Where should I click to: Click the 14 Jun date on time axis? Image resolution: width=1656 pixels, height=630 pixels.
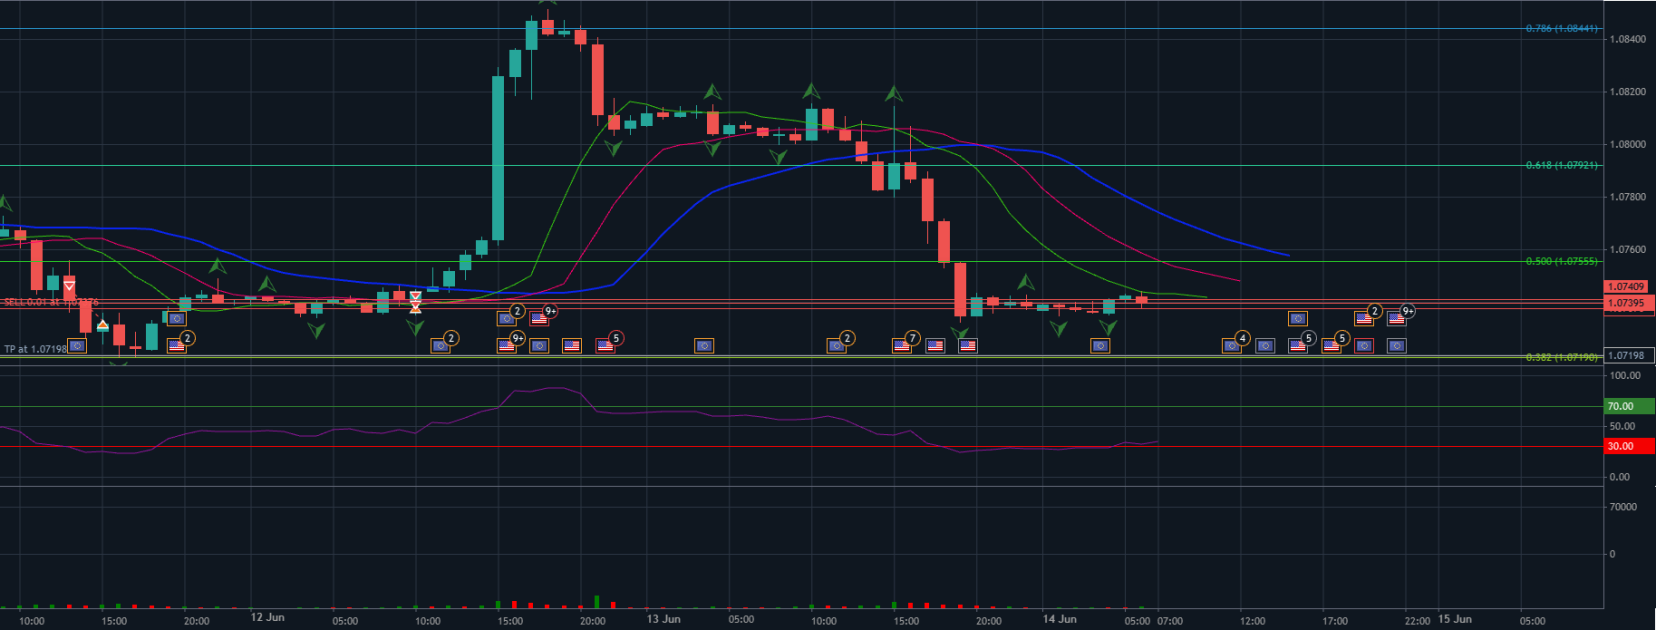click(1059, 619)
